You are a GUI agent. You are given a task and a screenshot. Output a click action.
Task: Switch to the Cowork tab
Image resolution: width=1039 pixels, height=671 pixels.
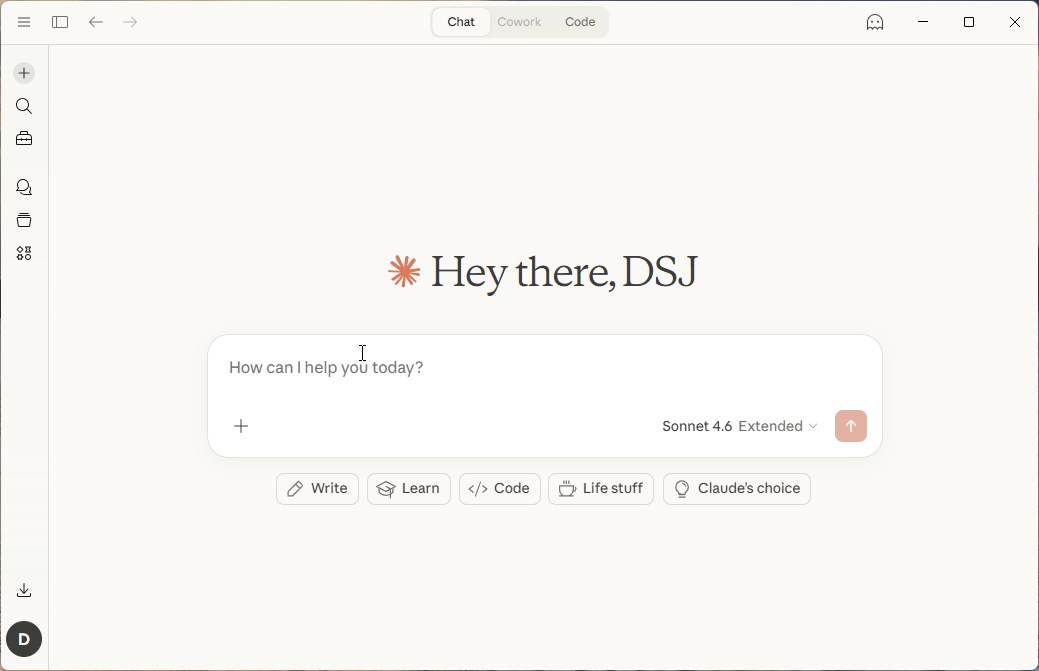click(519, 22)
